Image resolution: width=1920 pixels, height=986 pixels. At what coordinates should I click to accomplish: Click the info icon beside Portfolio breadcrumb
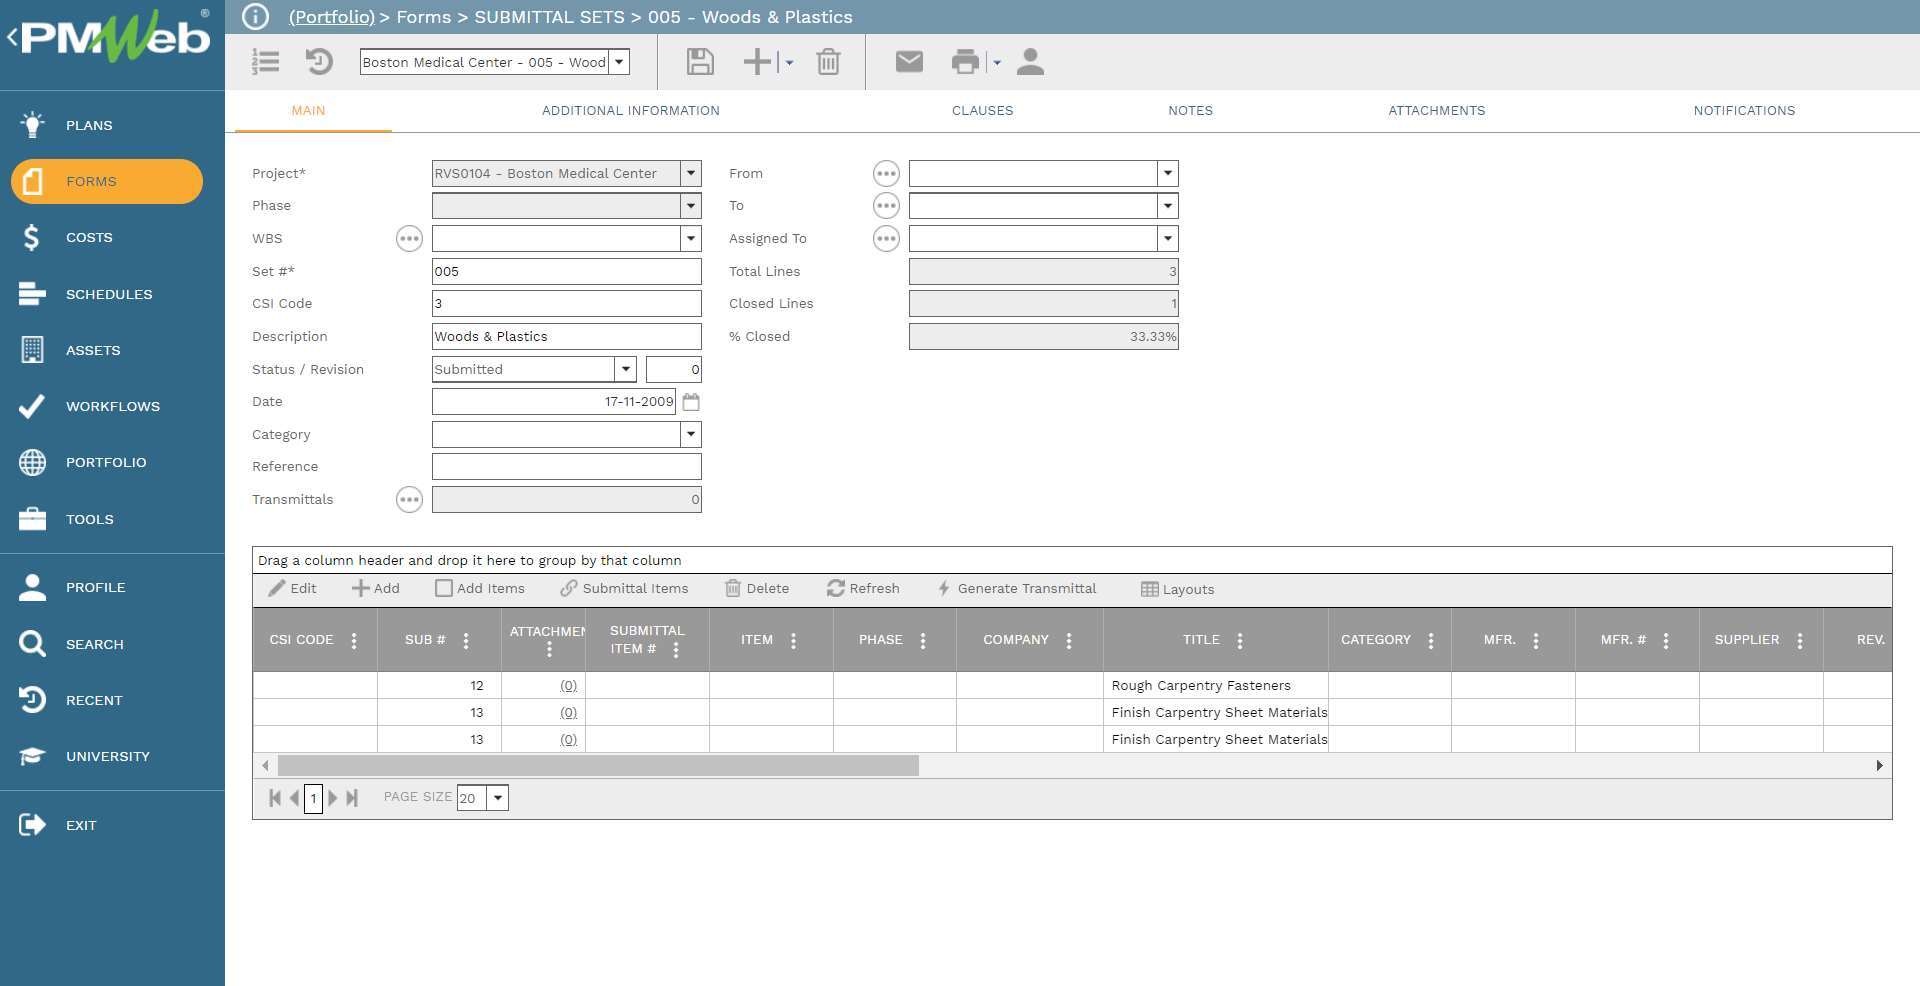click(x=256, y=17)
